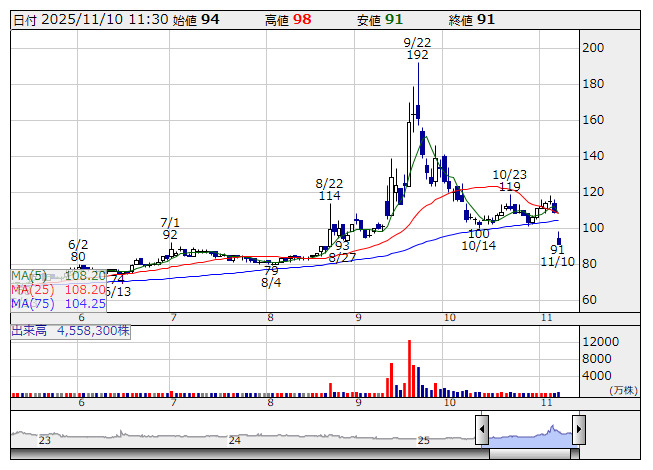Click the 8/4 low marker of 79
653x470 pixels.
tap(271, 277)
